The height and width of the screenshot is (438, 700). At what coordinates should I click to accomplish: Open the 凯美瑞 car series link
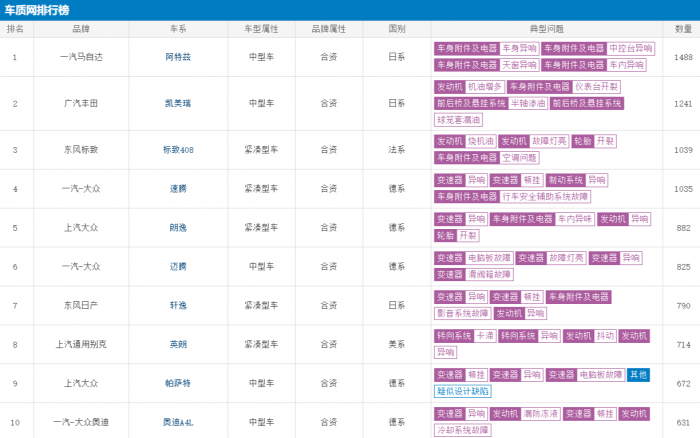178,104
